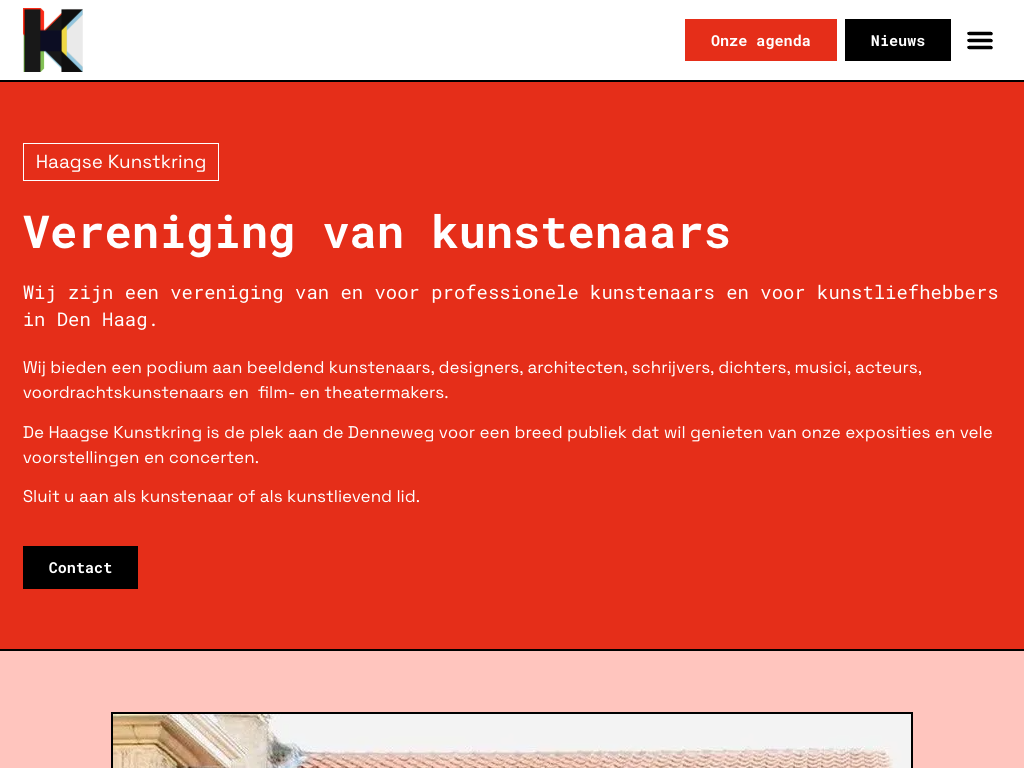The image size is (1024, 768).
Task: Click the black Contact button
Action: point(80,568)
